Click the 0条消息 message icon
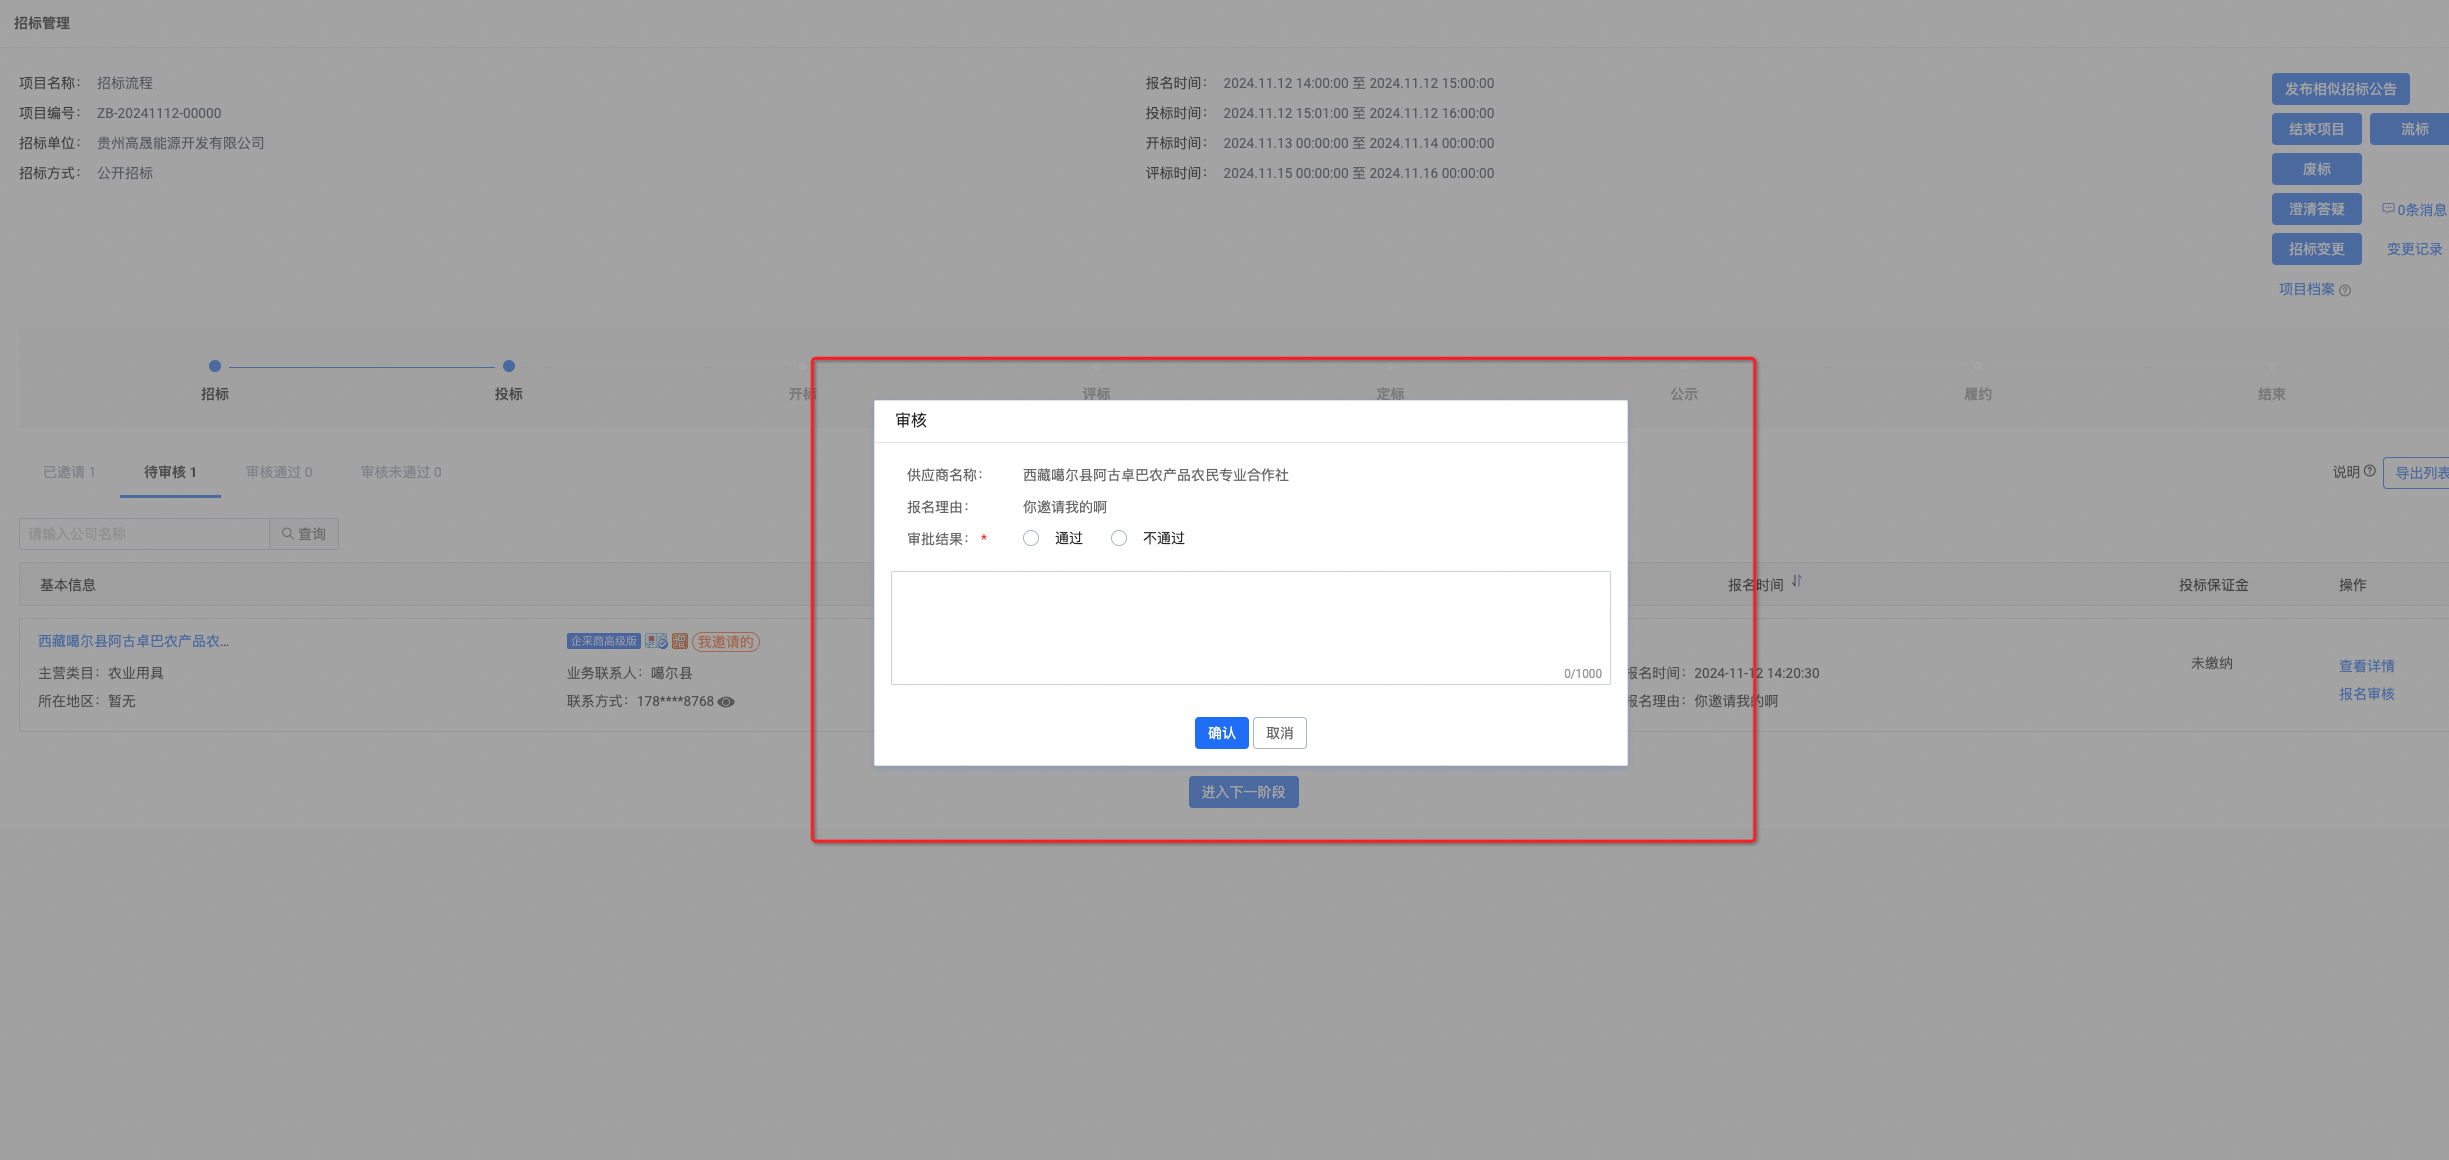Viewport: 2449px width, 1160px height. (2387, 209)
